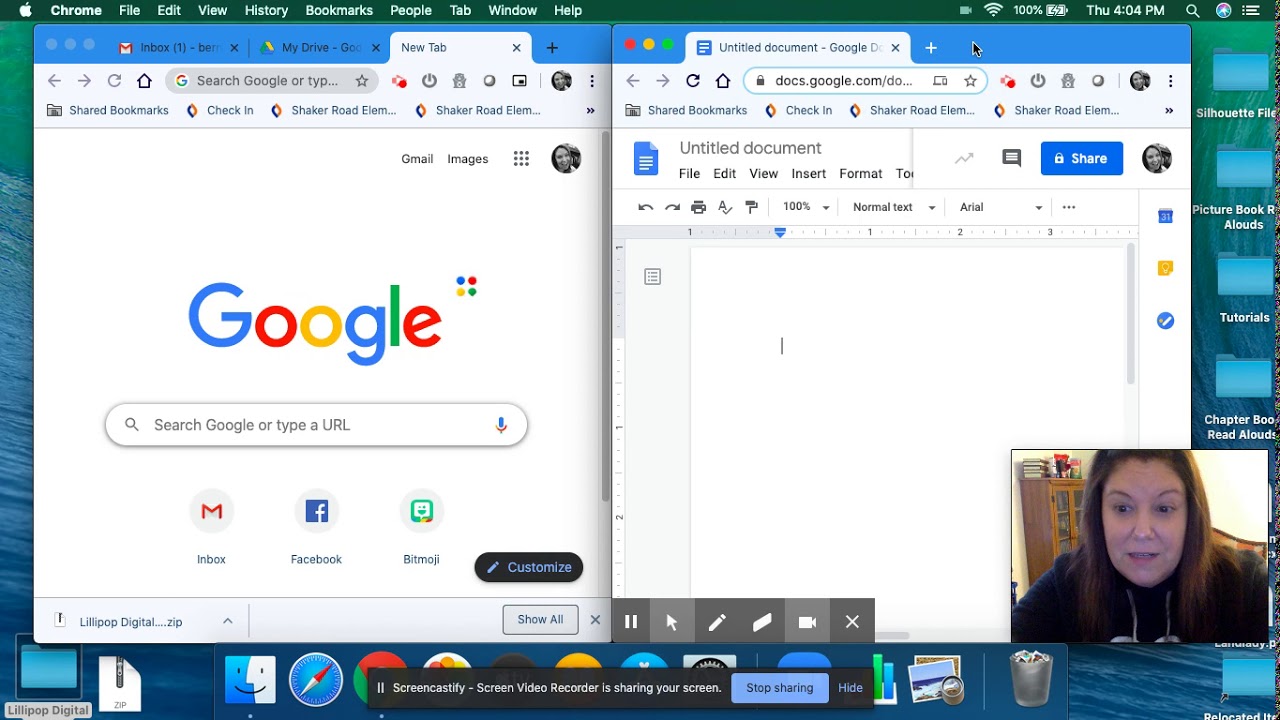The height and width of the screenshot is (720, 1280).
Task: Open the Gmail link on New Tab
Action: (x=417, y=159)
